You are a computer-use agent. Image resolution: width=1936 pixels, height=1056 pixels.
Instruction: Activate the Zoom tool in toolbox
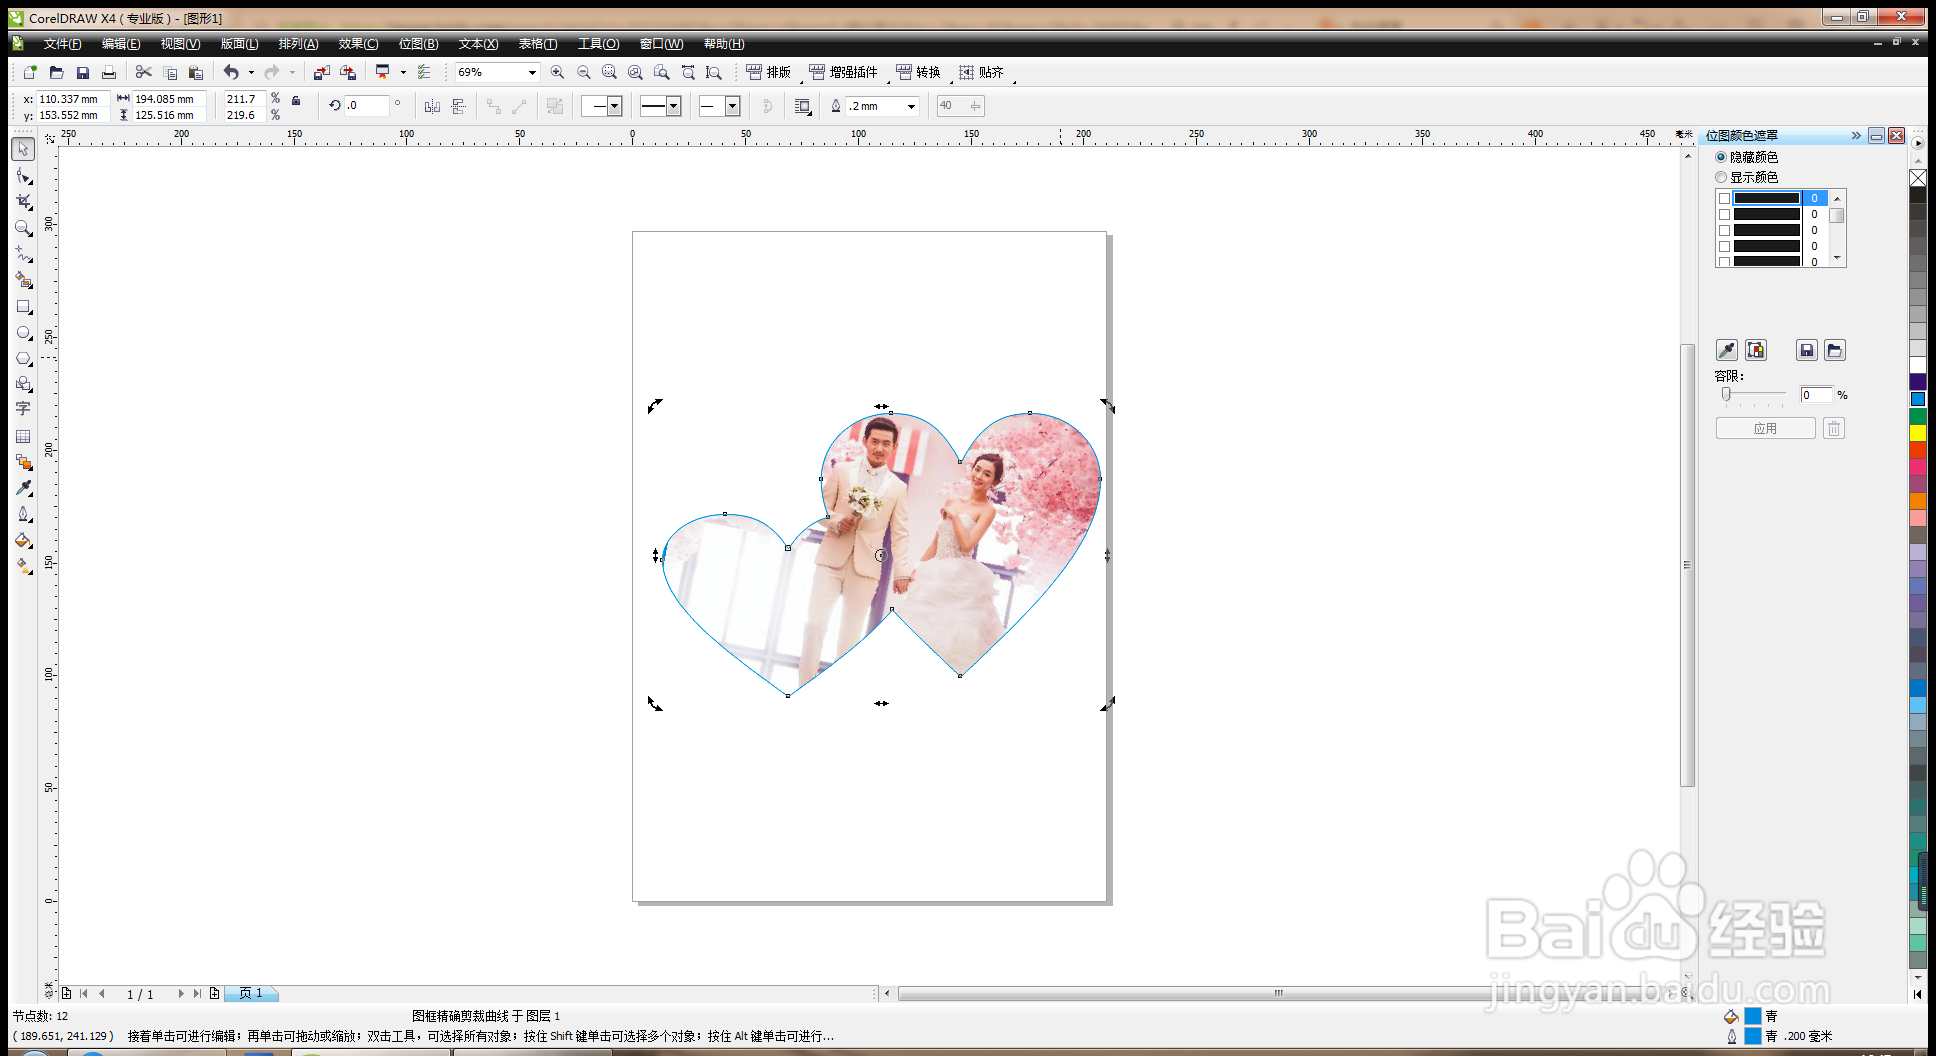point(23,228)
